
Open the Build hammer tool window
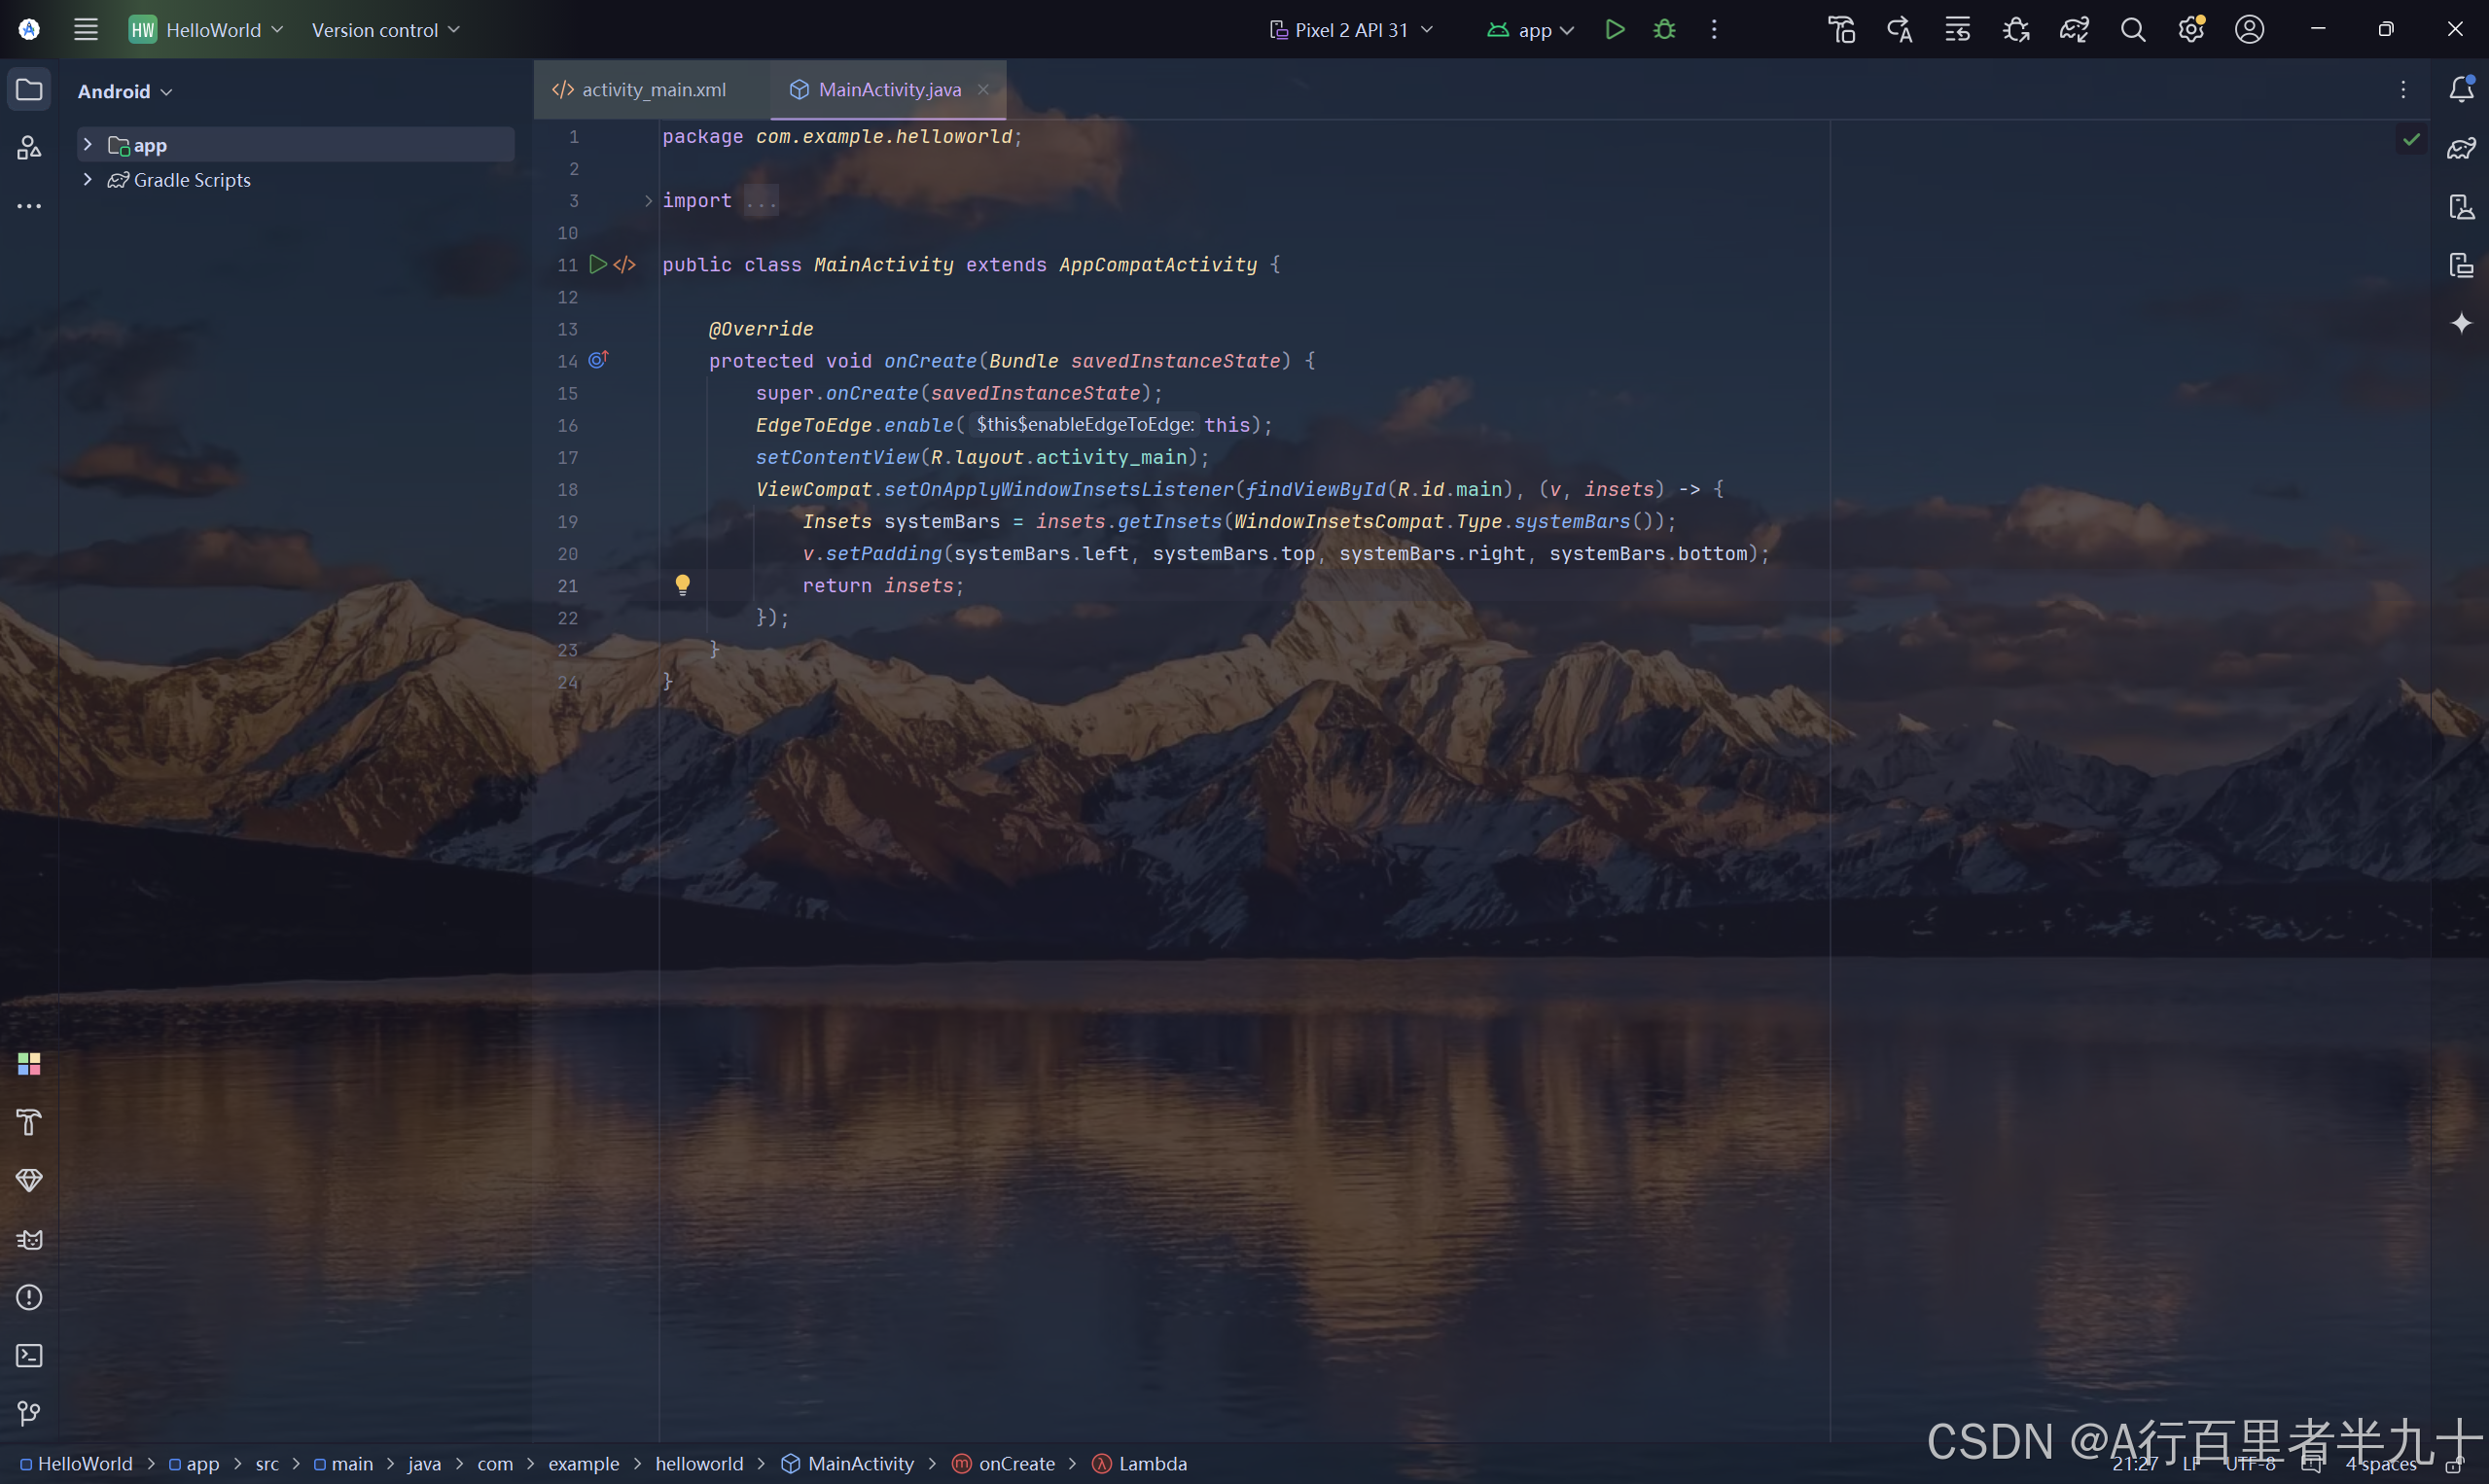[29, 1122]
